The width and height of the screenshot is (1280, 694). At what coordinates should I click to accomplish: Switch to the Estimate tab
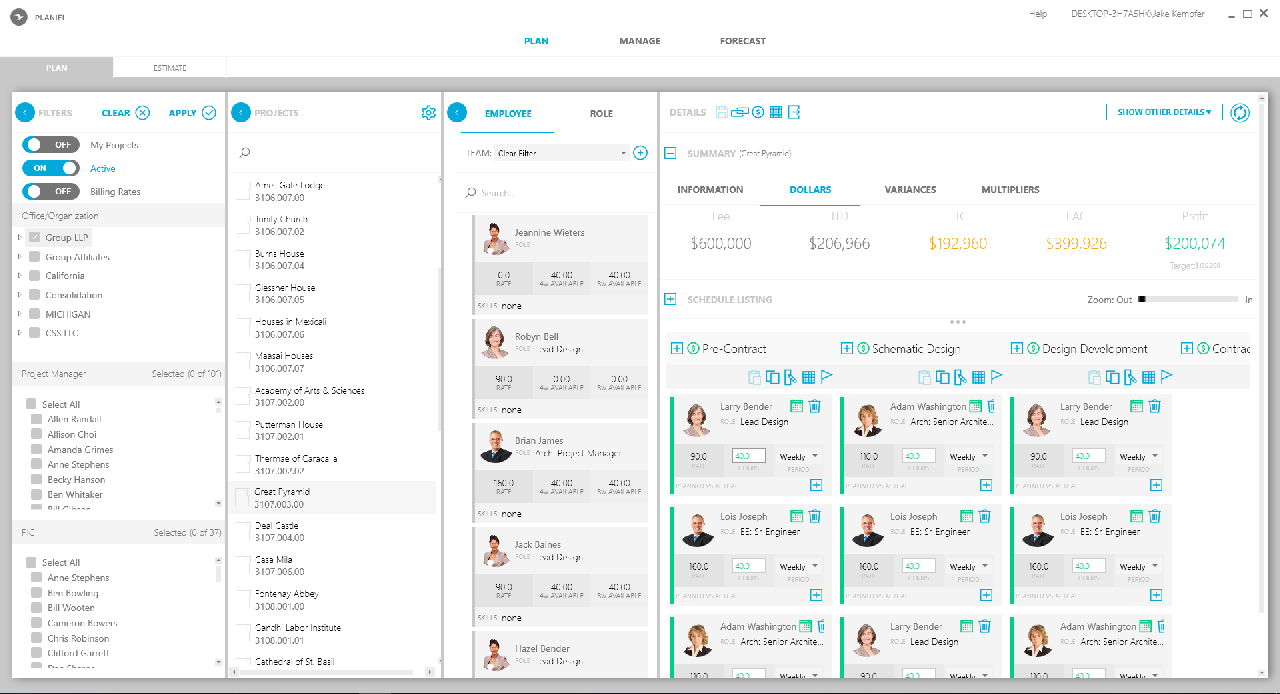click(x=170, y=68)
